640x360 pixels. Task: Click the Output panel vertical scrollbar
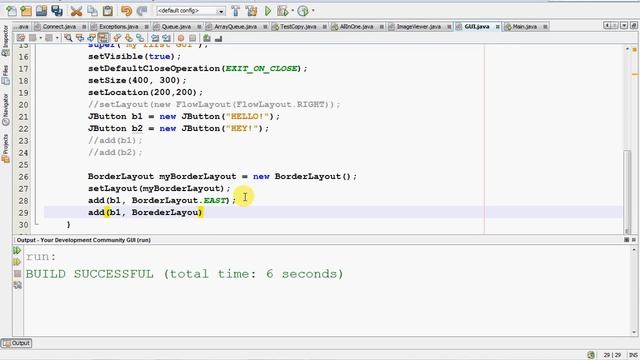[x=634, y=291]
